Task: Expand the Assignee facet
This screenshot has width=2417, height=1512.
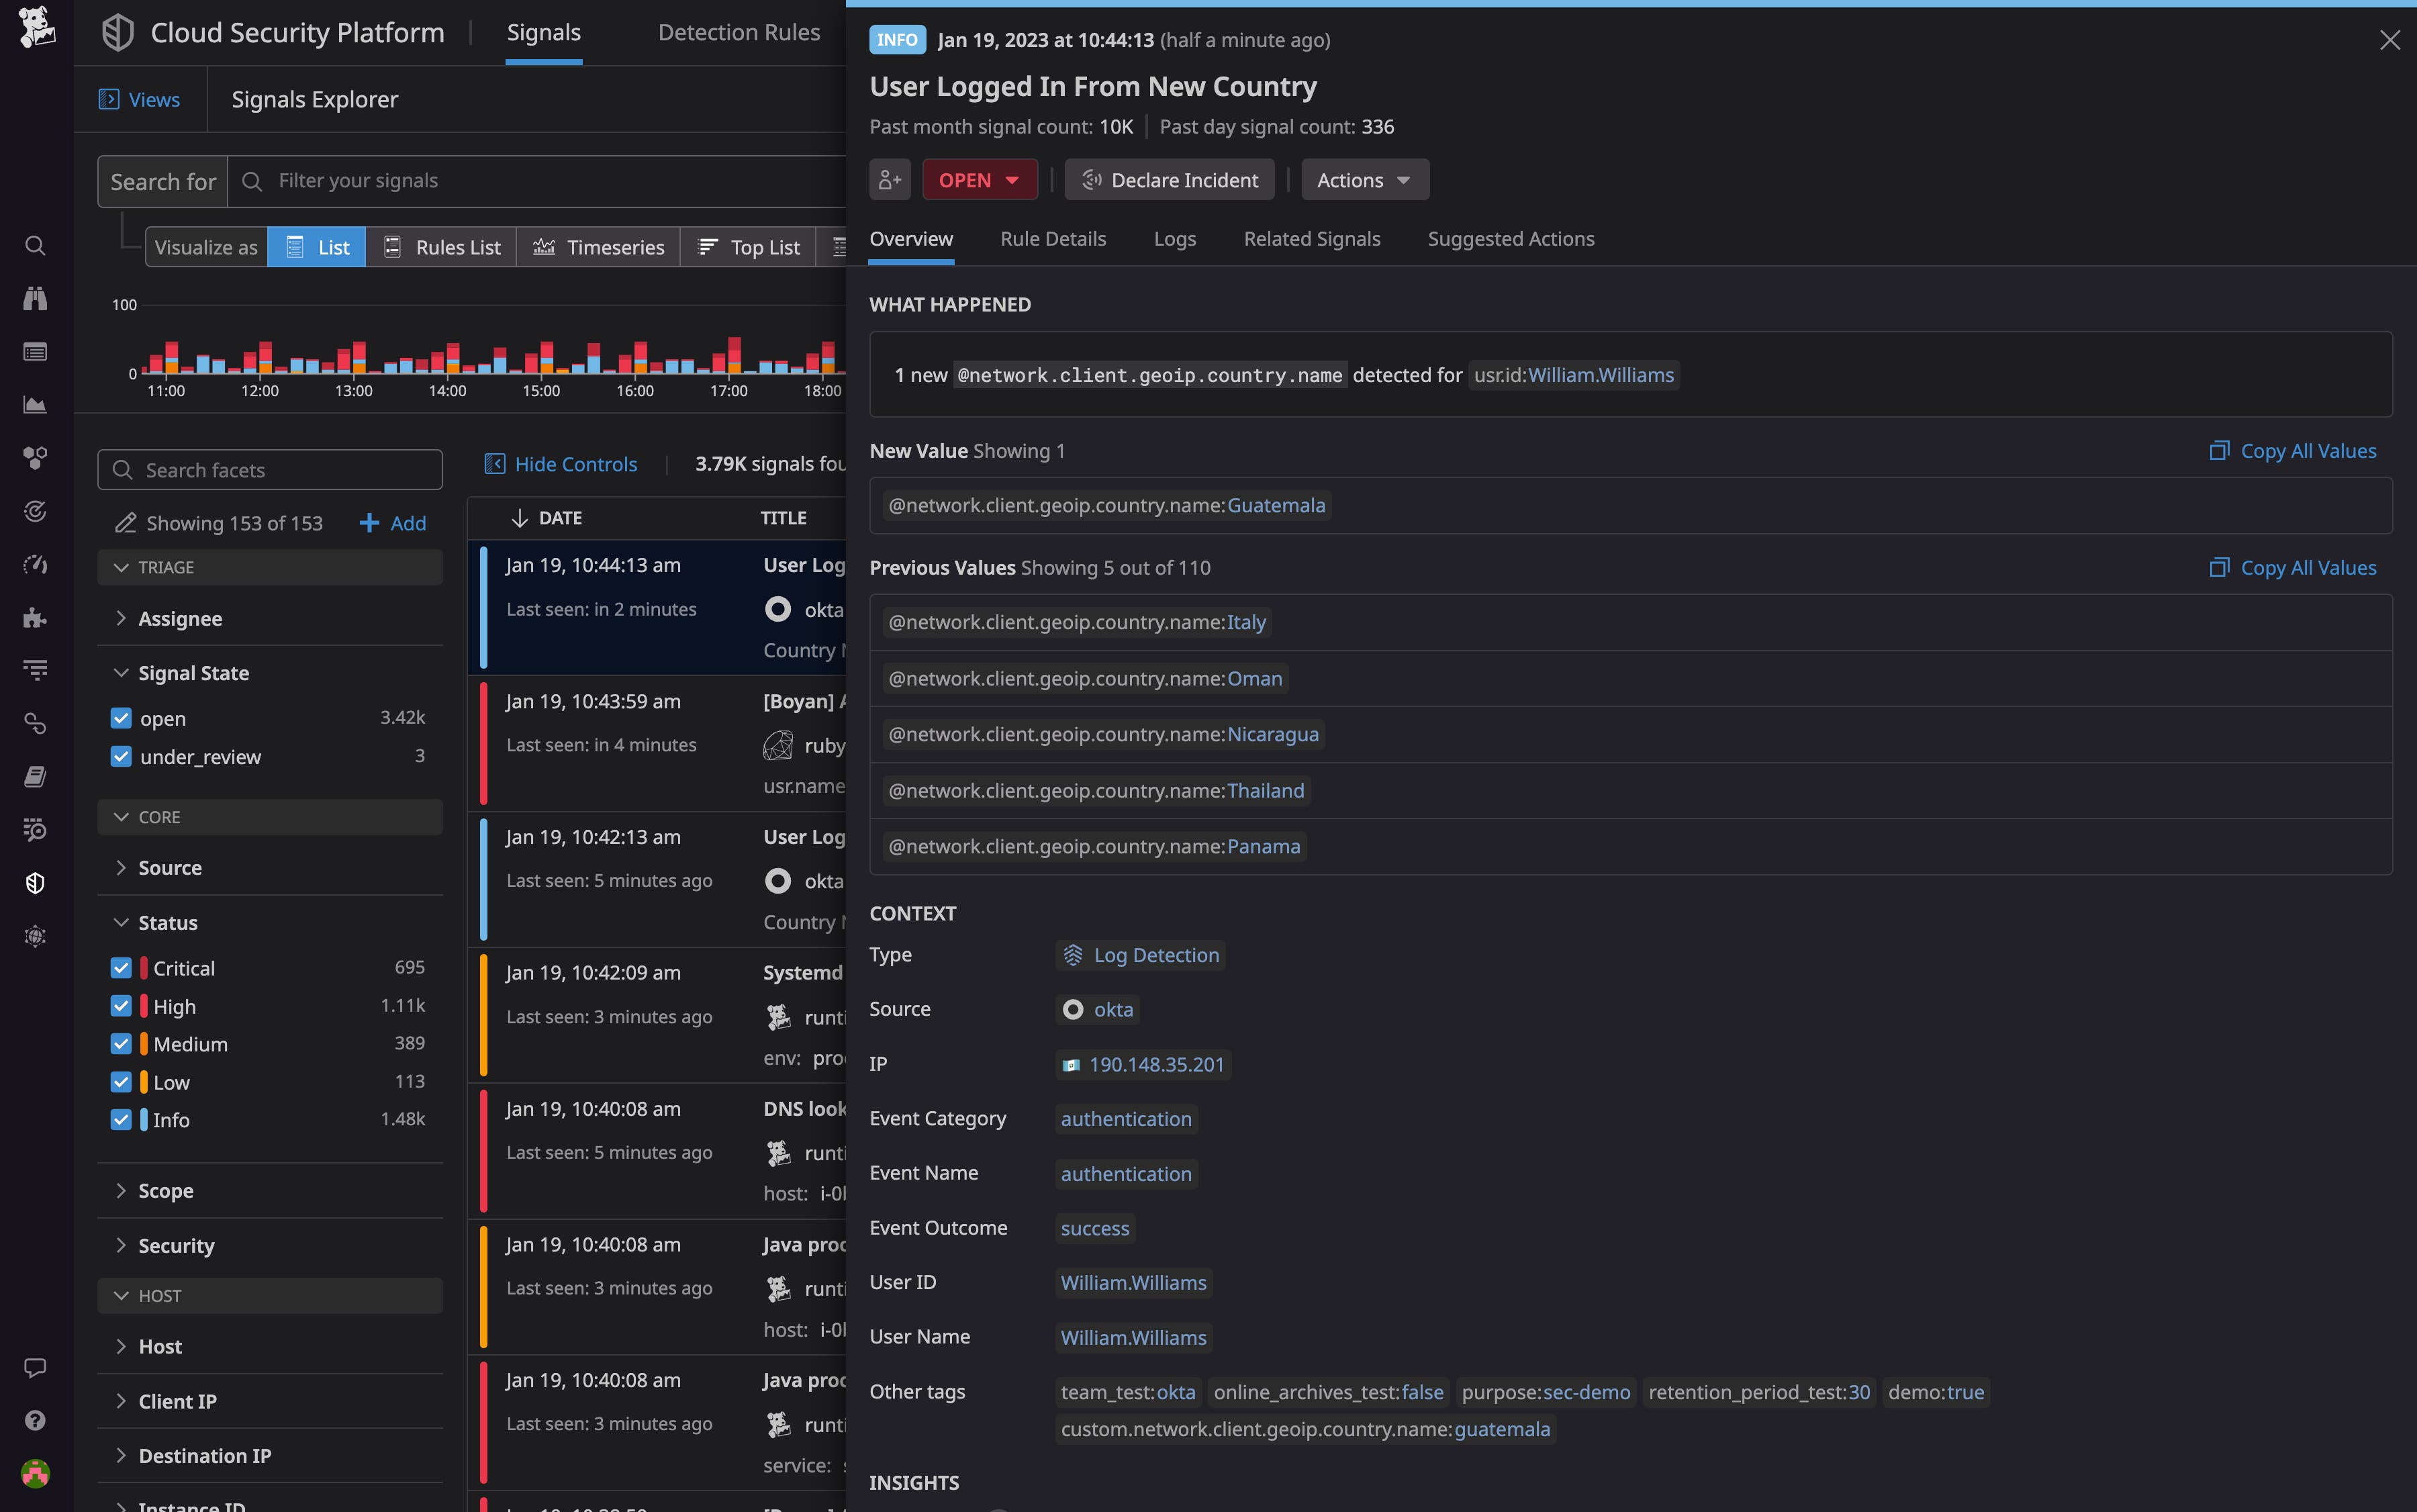Action: [x=180, y=618]
